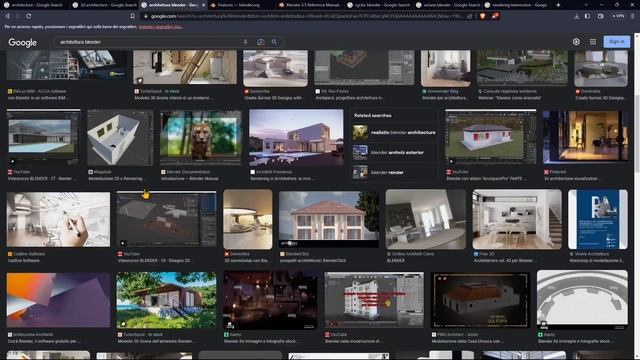Click the browser forward arrow
The image size is (640, 360).
pyautogui.click(x=18, y=16)
